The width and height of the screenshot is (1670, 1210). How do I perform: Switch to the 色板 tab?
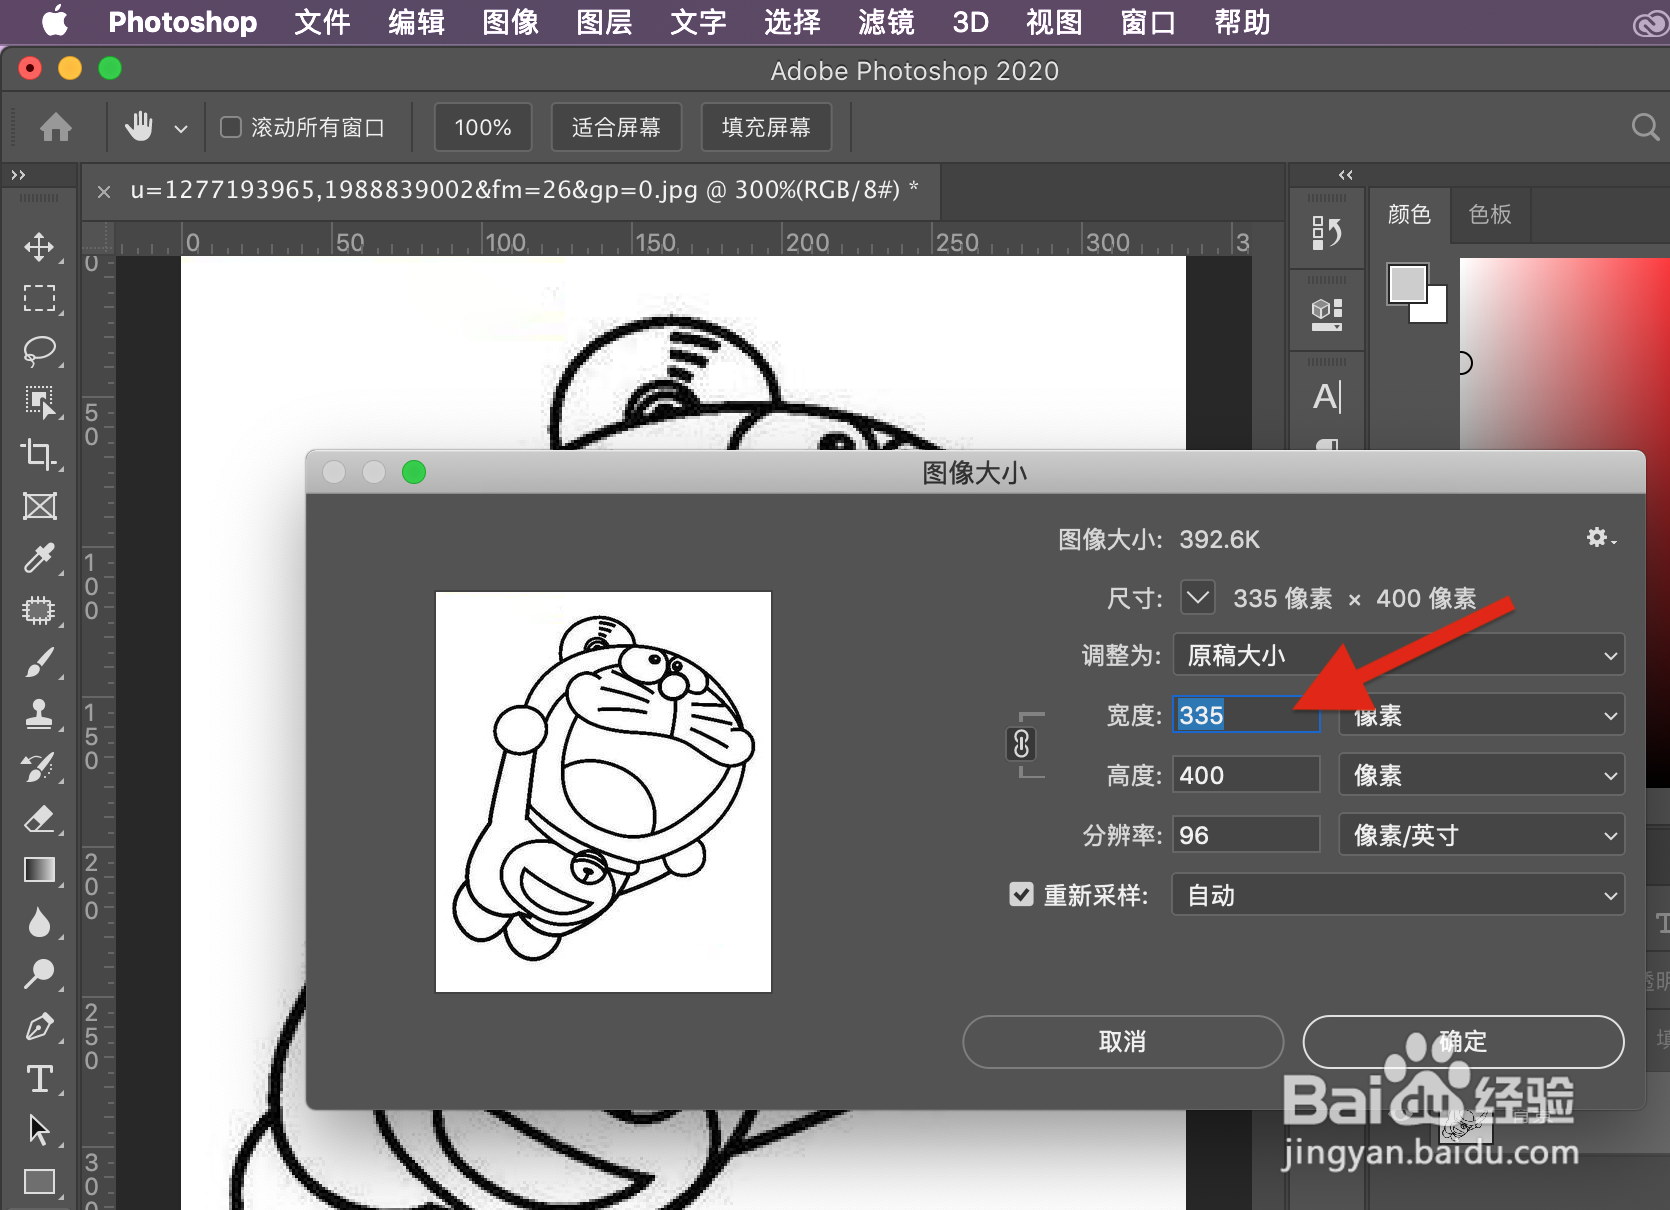(1490, 214)
